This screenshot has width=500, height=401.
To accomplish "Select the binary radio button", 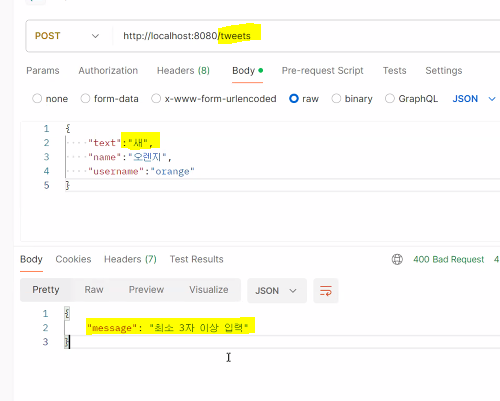I will [336, 99].
